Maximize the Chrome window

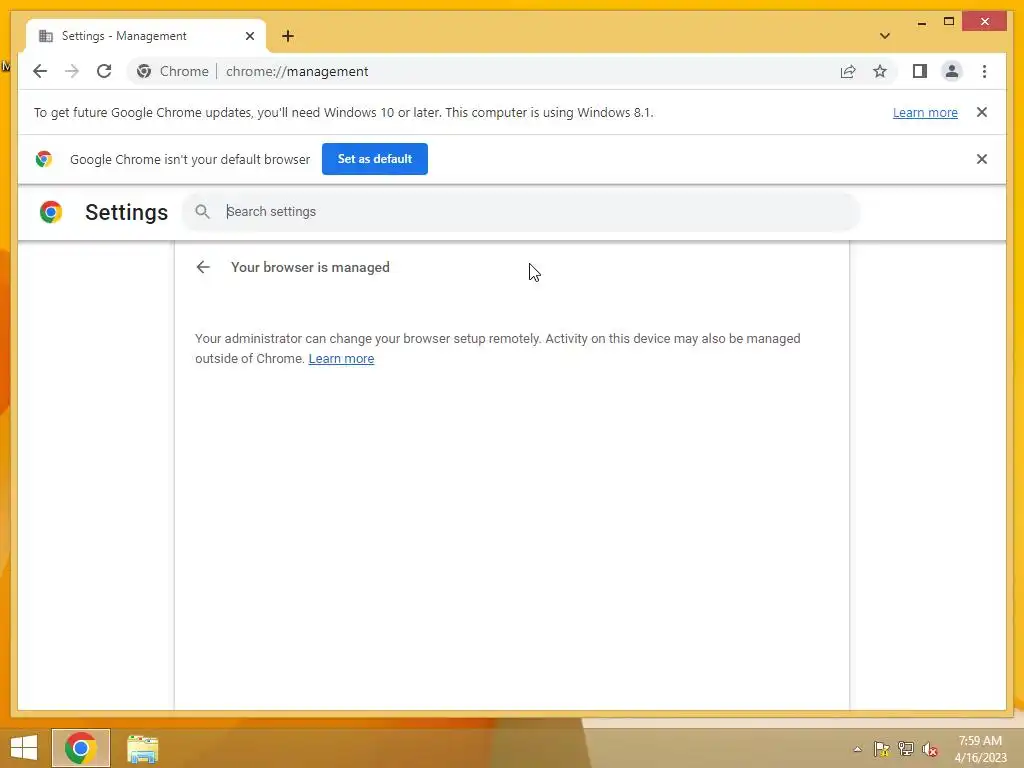coord(949,22)
